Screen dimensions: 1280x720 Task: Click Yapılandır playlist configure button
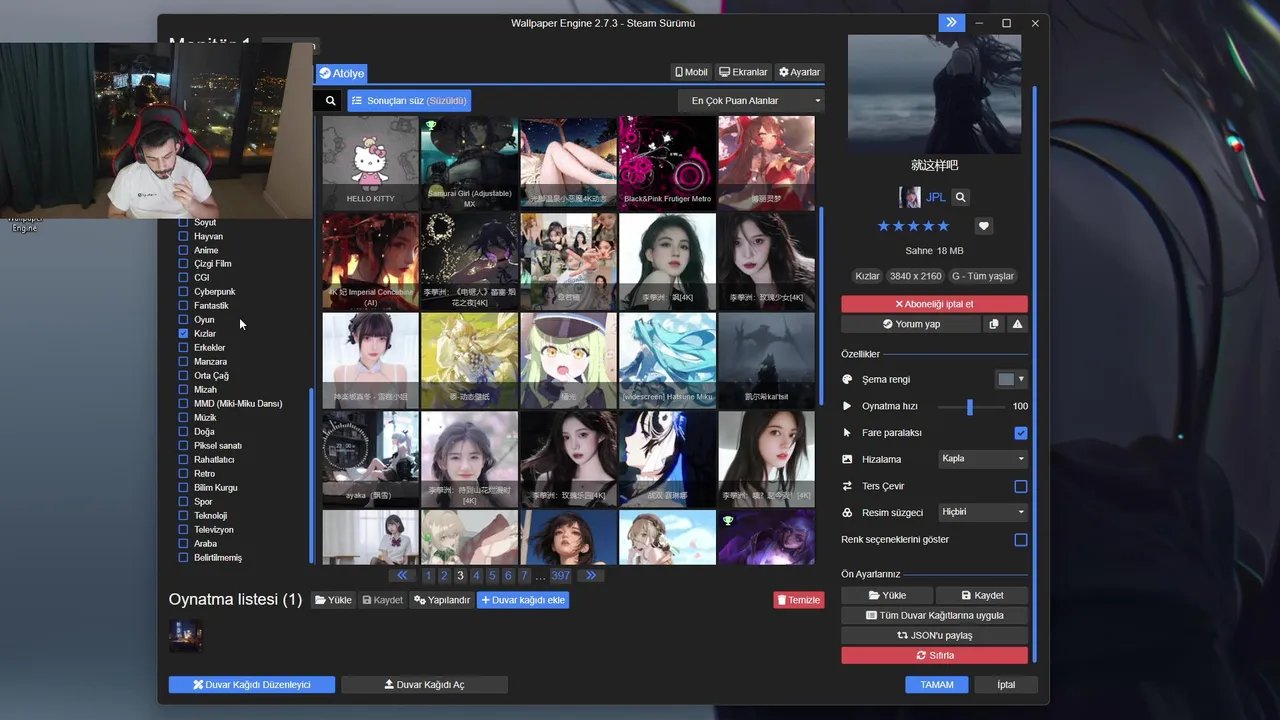441,600
